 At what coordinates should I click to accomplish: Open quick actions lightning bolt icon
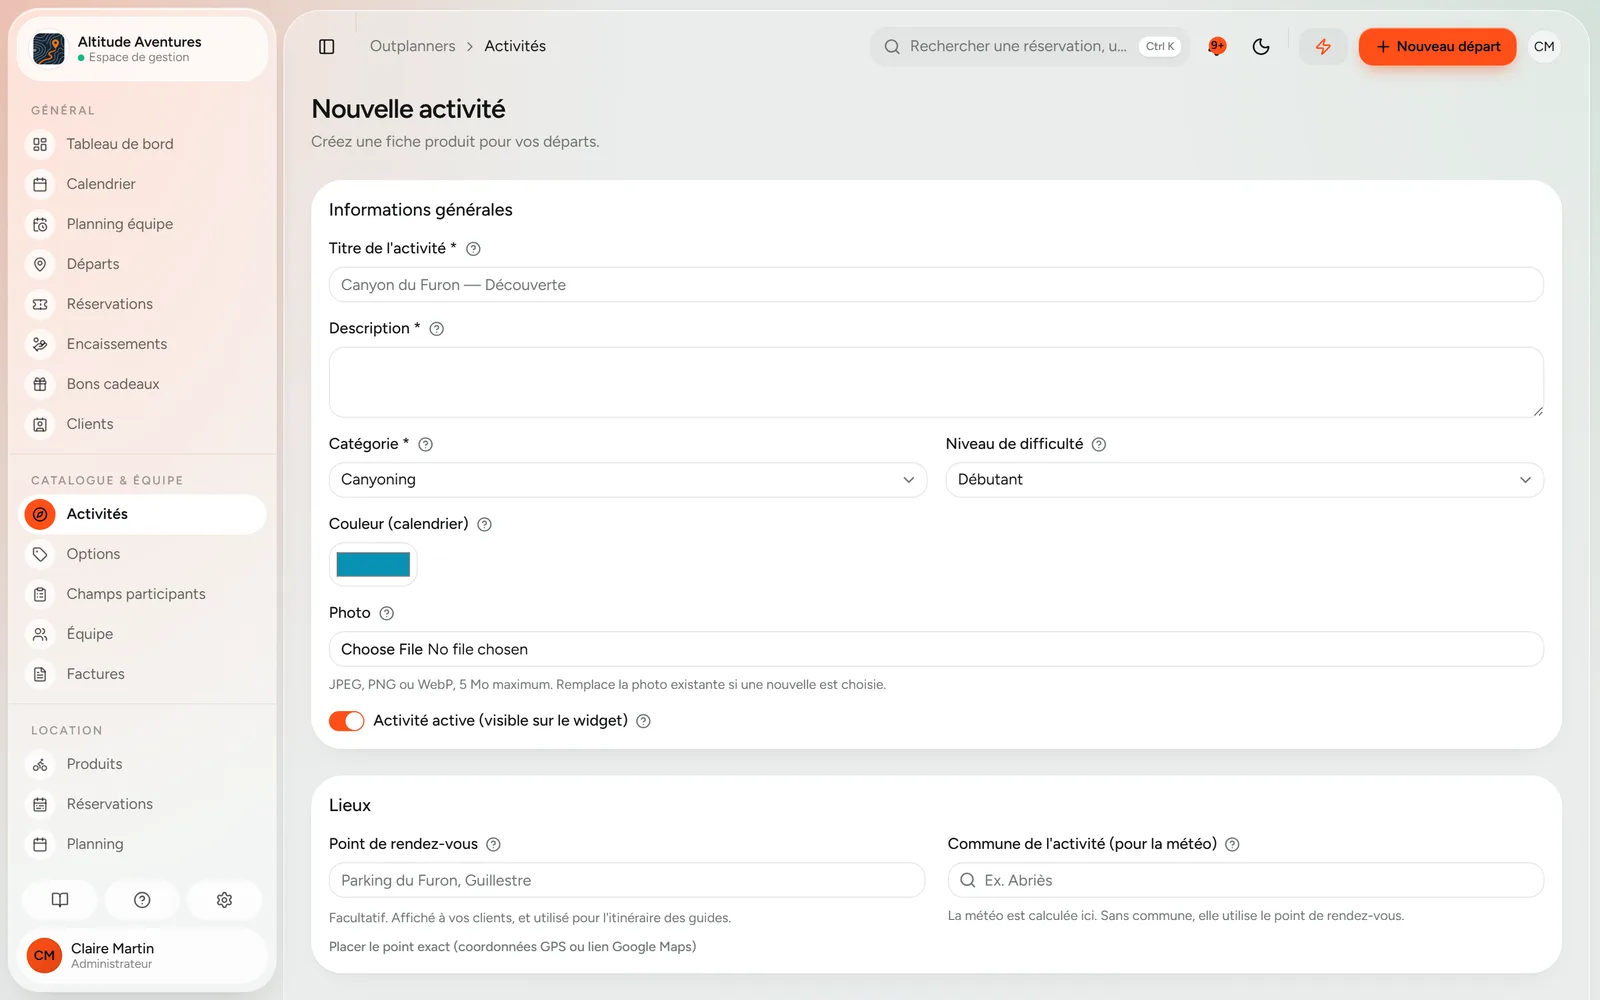point(1323,47)
